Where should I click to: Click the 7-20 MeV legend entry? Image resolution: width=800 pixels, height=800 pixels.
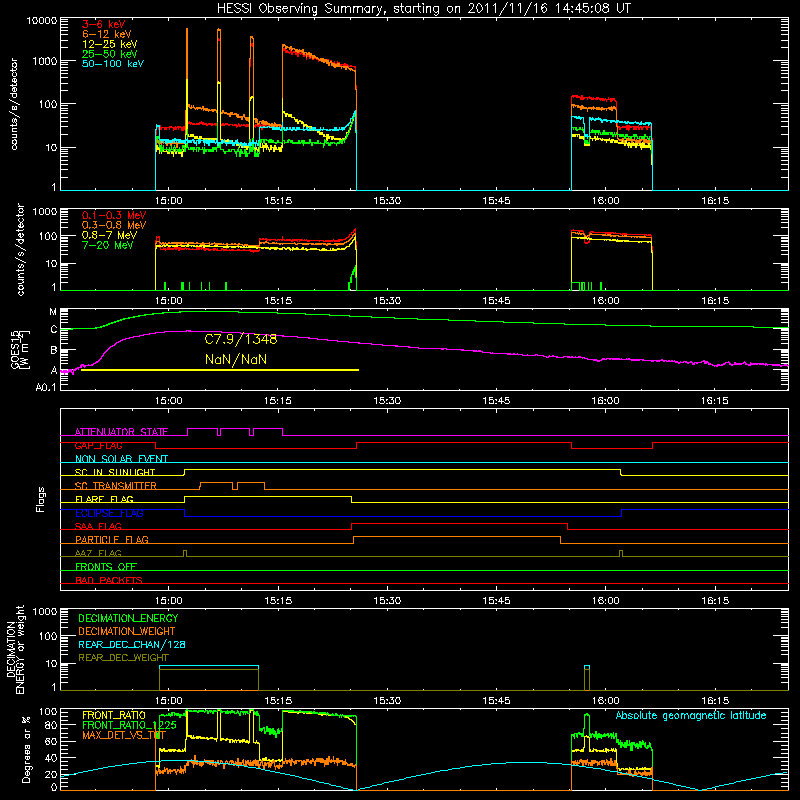tap(108, 245)
